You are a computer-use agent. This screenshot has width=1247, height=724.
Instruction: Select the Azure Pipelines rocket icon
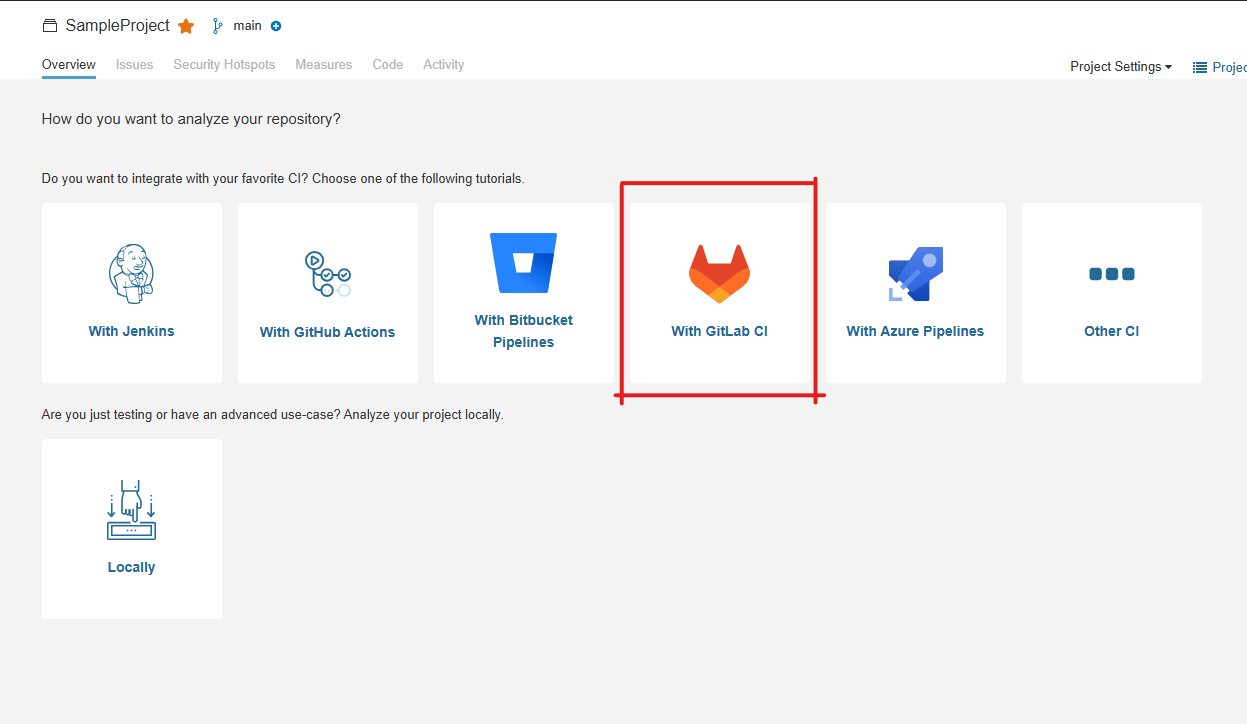tap(915, 273)
